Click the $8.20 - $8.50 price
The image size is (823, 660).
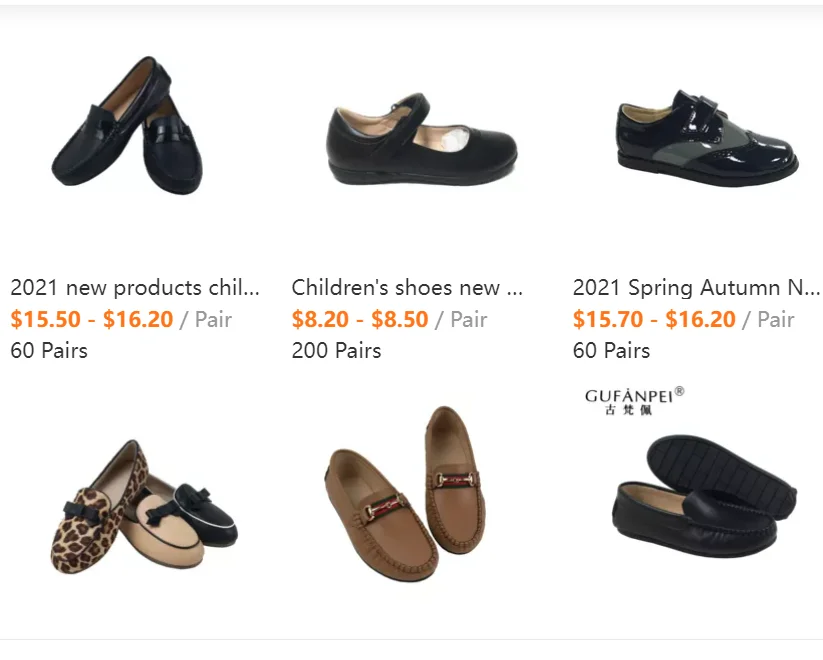(360, 320)
